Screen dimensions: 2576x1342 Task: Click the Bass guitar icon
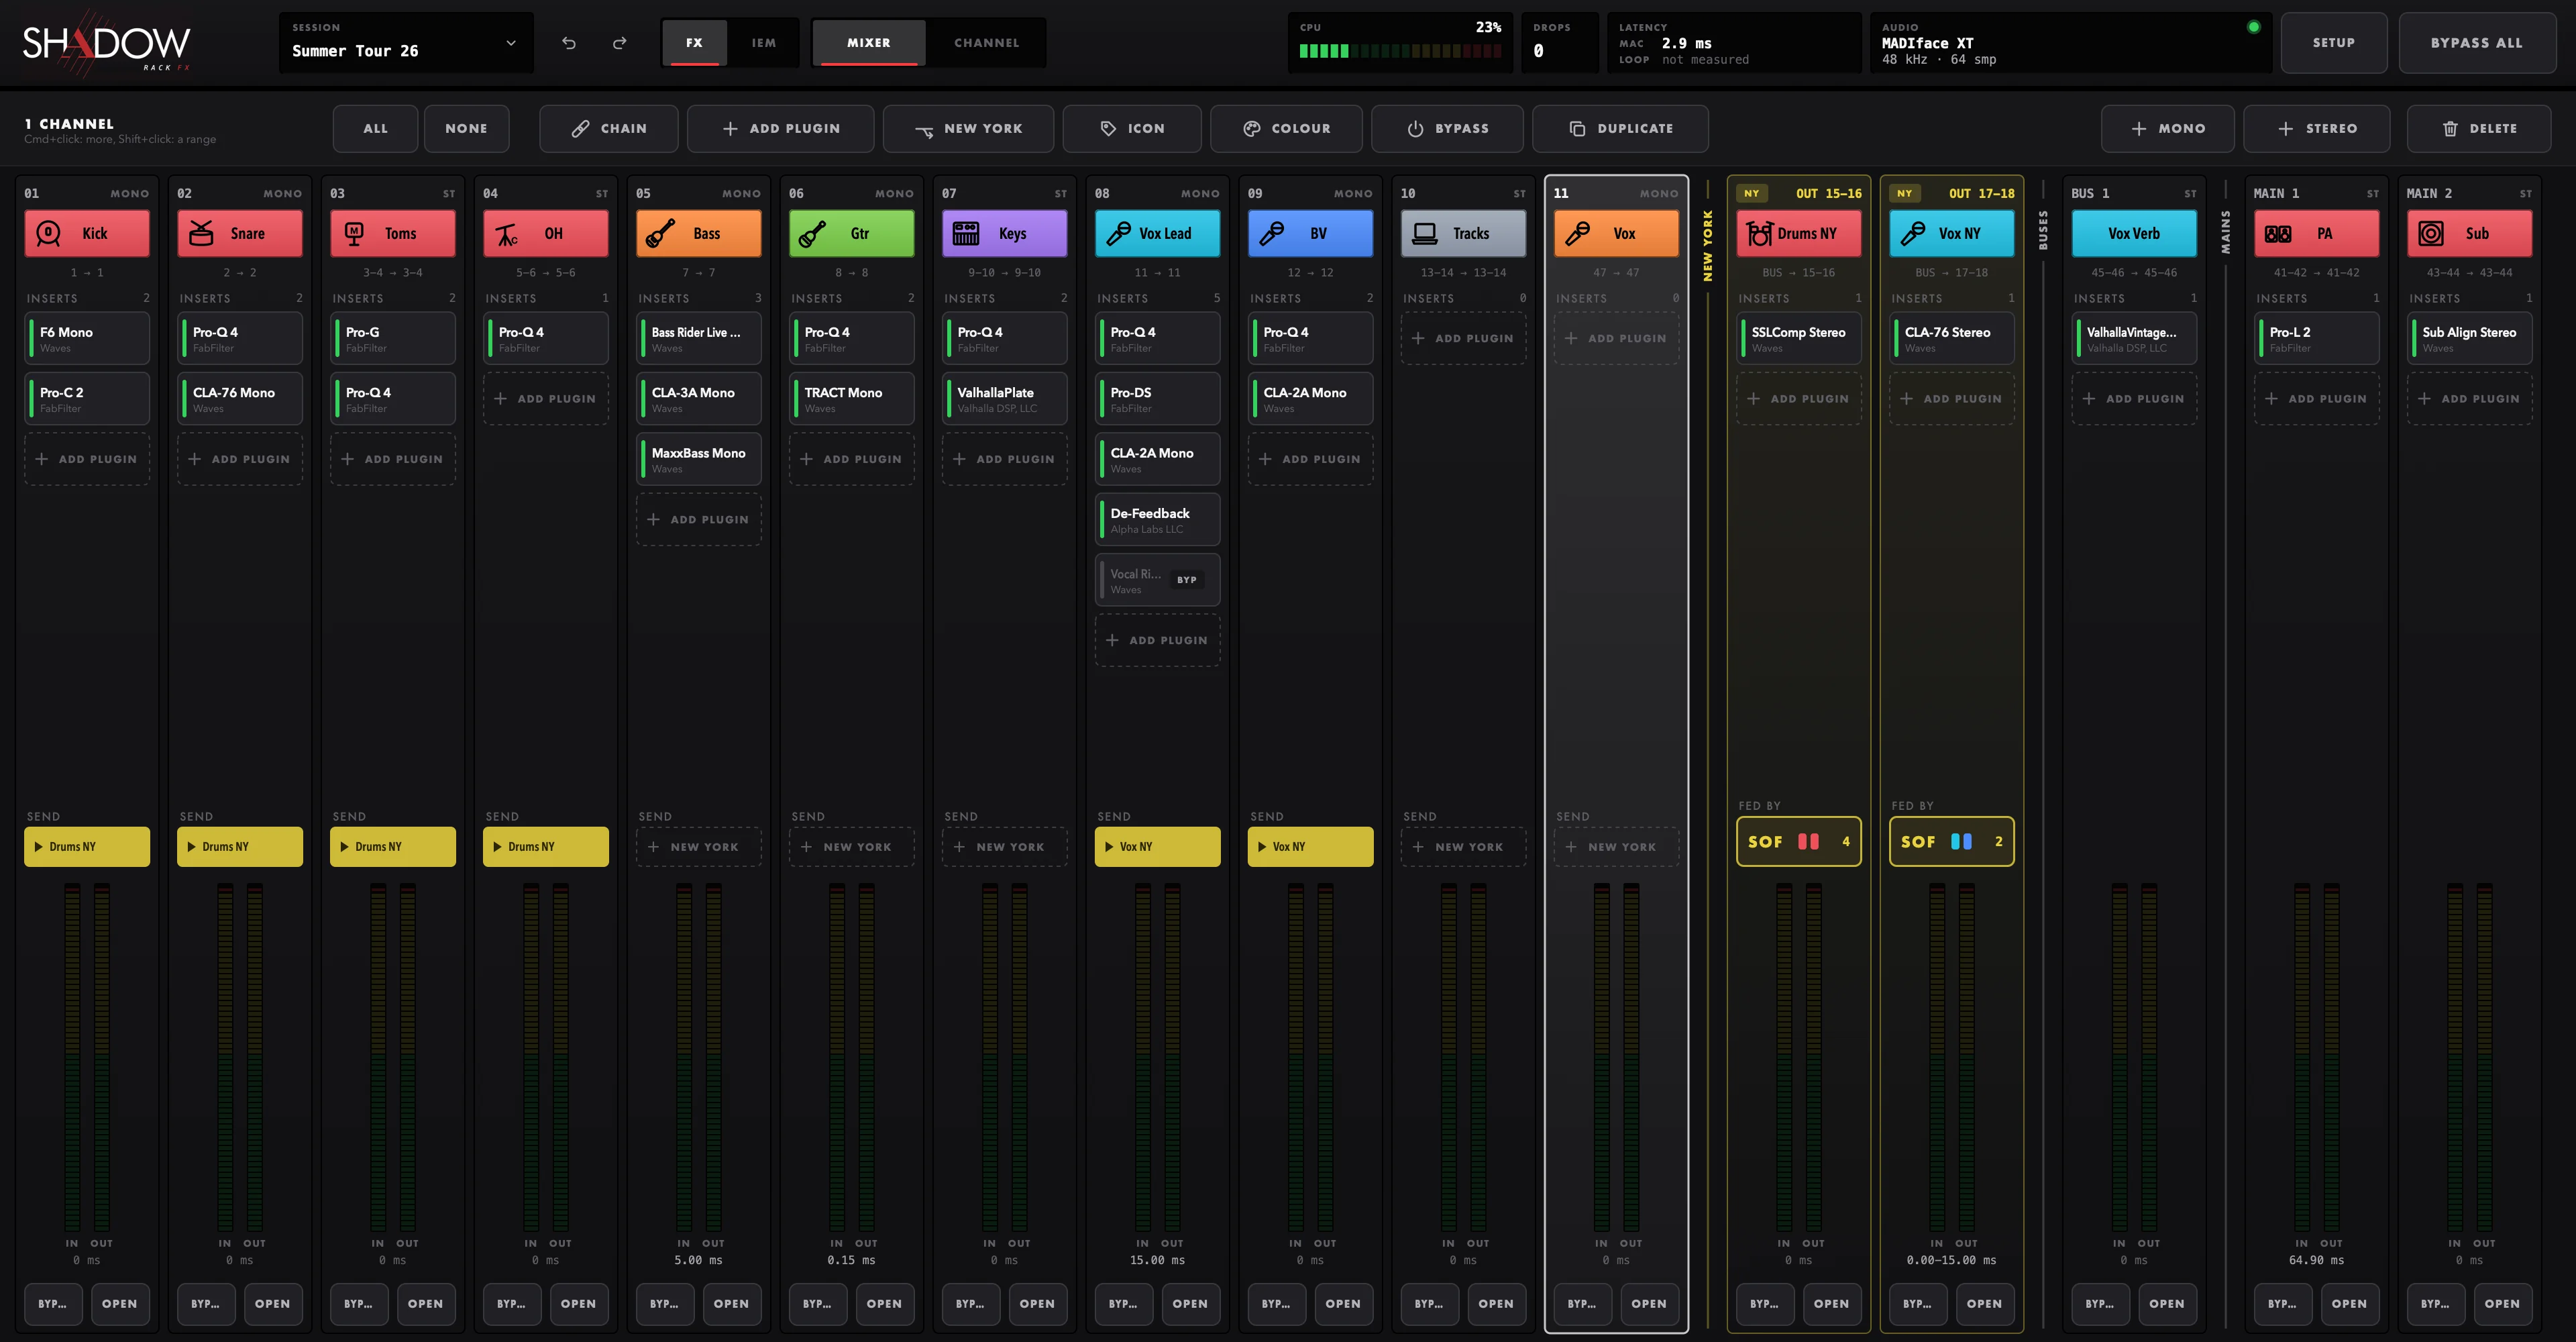pos(660,233)
